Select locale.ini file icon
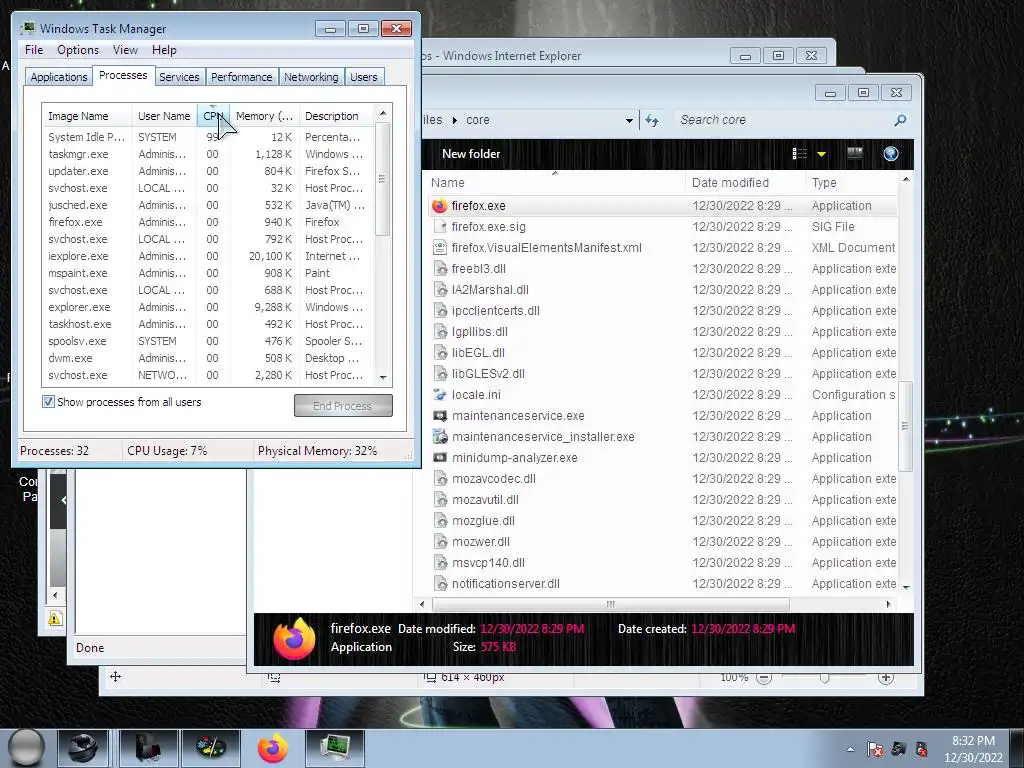The height and width of the screenshot is (768, 1024). pos(440,394)
